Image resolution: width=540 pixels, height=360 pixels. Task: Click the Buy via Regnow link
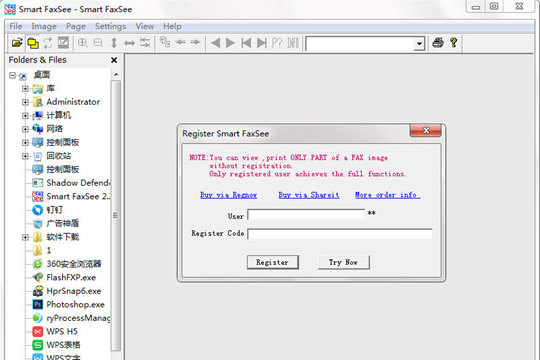click(x=229, y=195)
